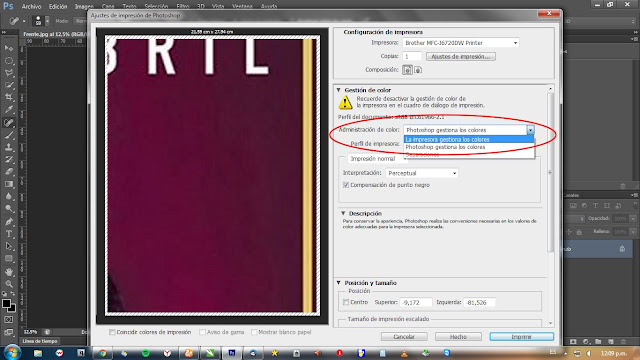Click the delete layer trash icon

(x=623, y=341)
